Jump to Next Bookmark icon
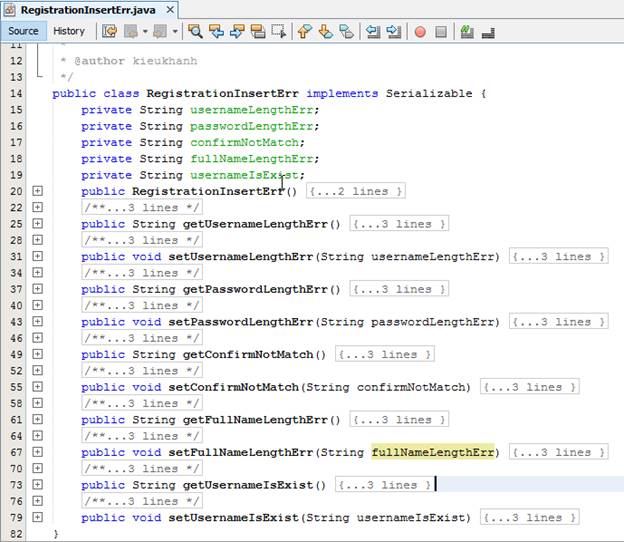The image size is (624, 542). pos(326,31)
